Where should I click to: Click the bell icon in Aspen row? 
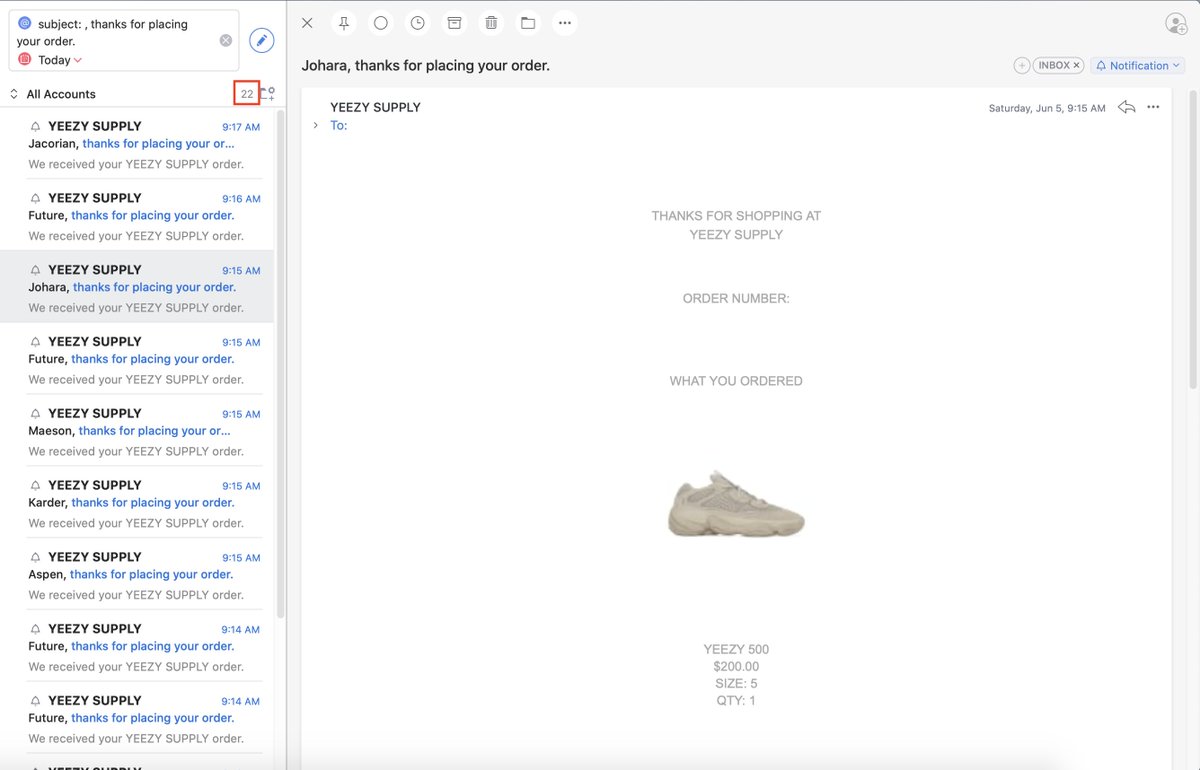click(36, 558)
